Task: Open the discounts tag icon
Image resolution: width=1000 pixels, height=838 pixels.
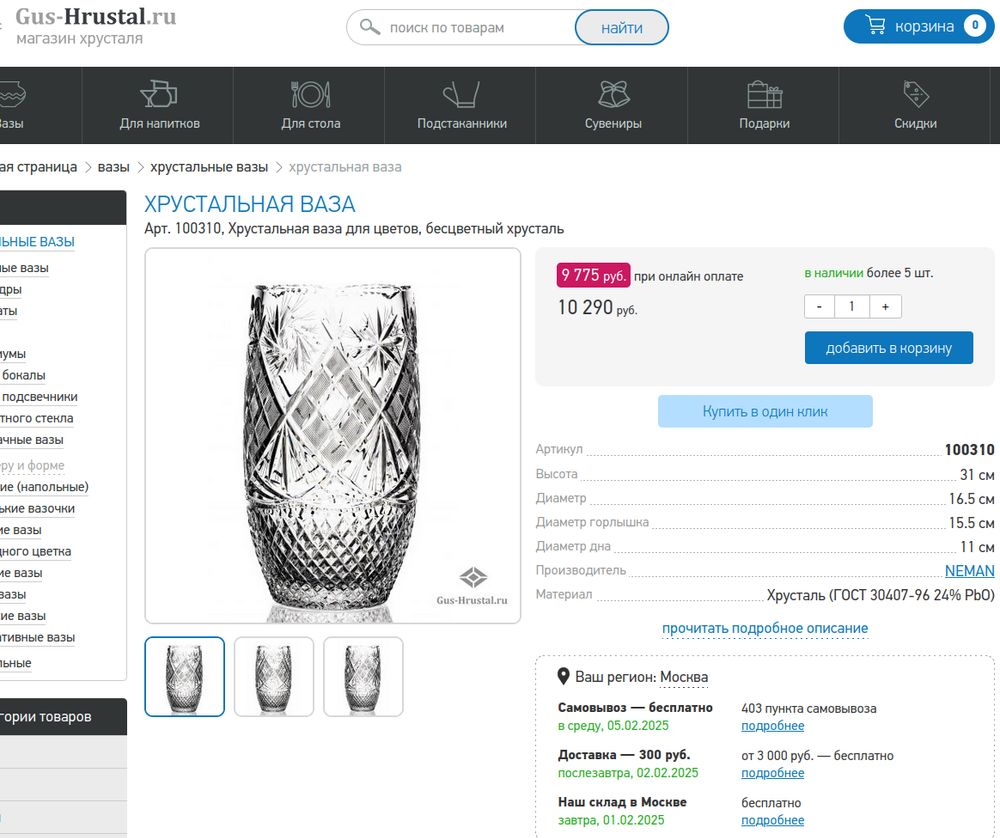Action: pos(915,95)
